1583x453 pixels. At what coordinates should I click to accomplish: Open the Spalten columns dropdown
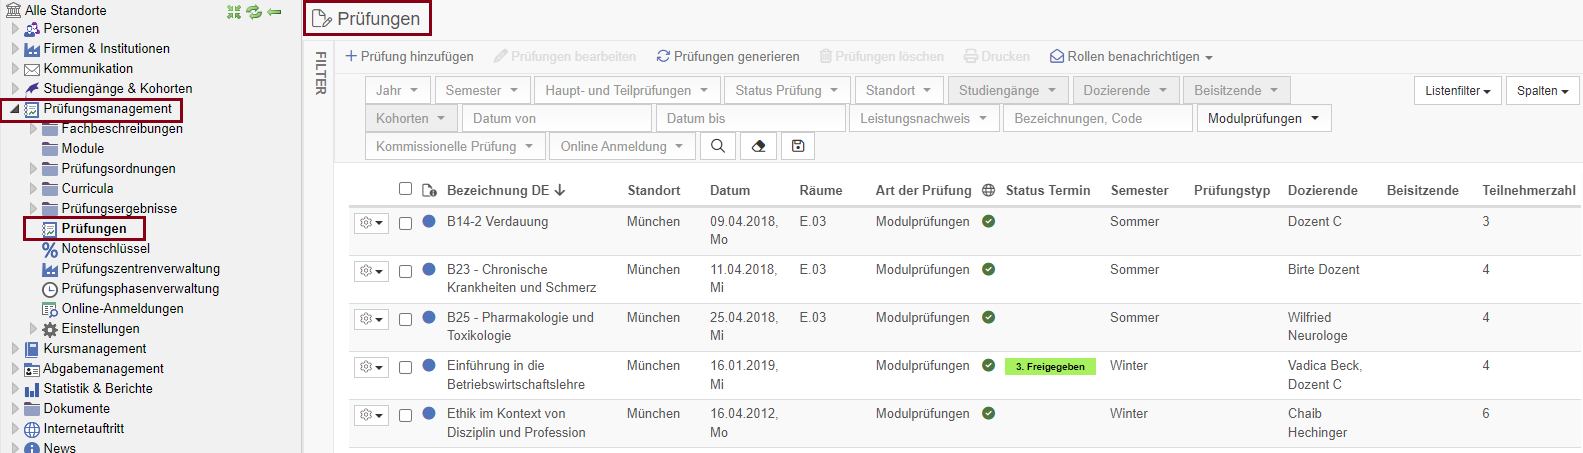point(1543,90)
